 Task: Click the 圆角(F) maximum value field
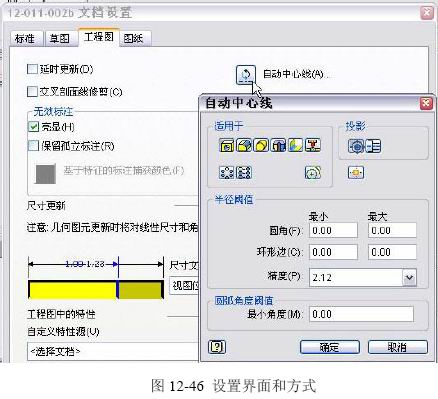click(x=392, y=230)
